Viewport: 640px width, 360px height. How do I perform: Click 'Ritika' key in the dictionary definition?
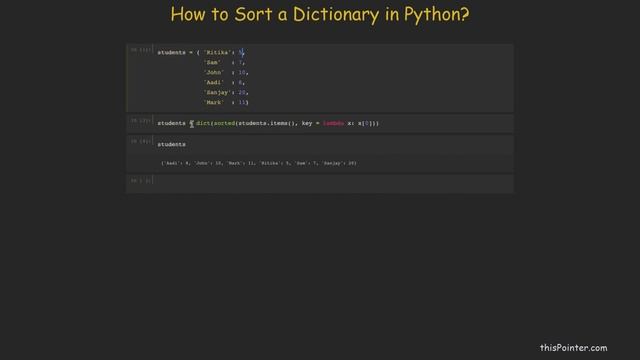point(217,53)
